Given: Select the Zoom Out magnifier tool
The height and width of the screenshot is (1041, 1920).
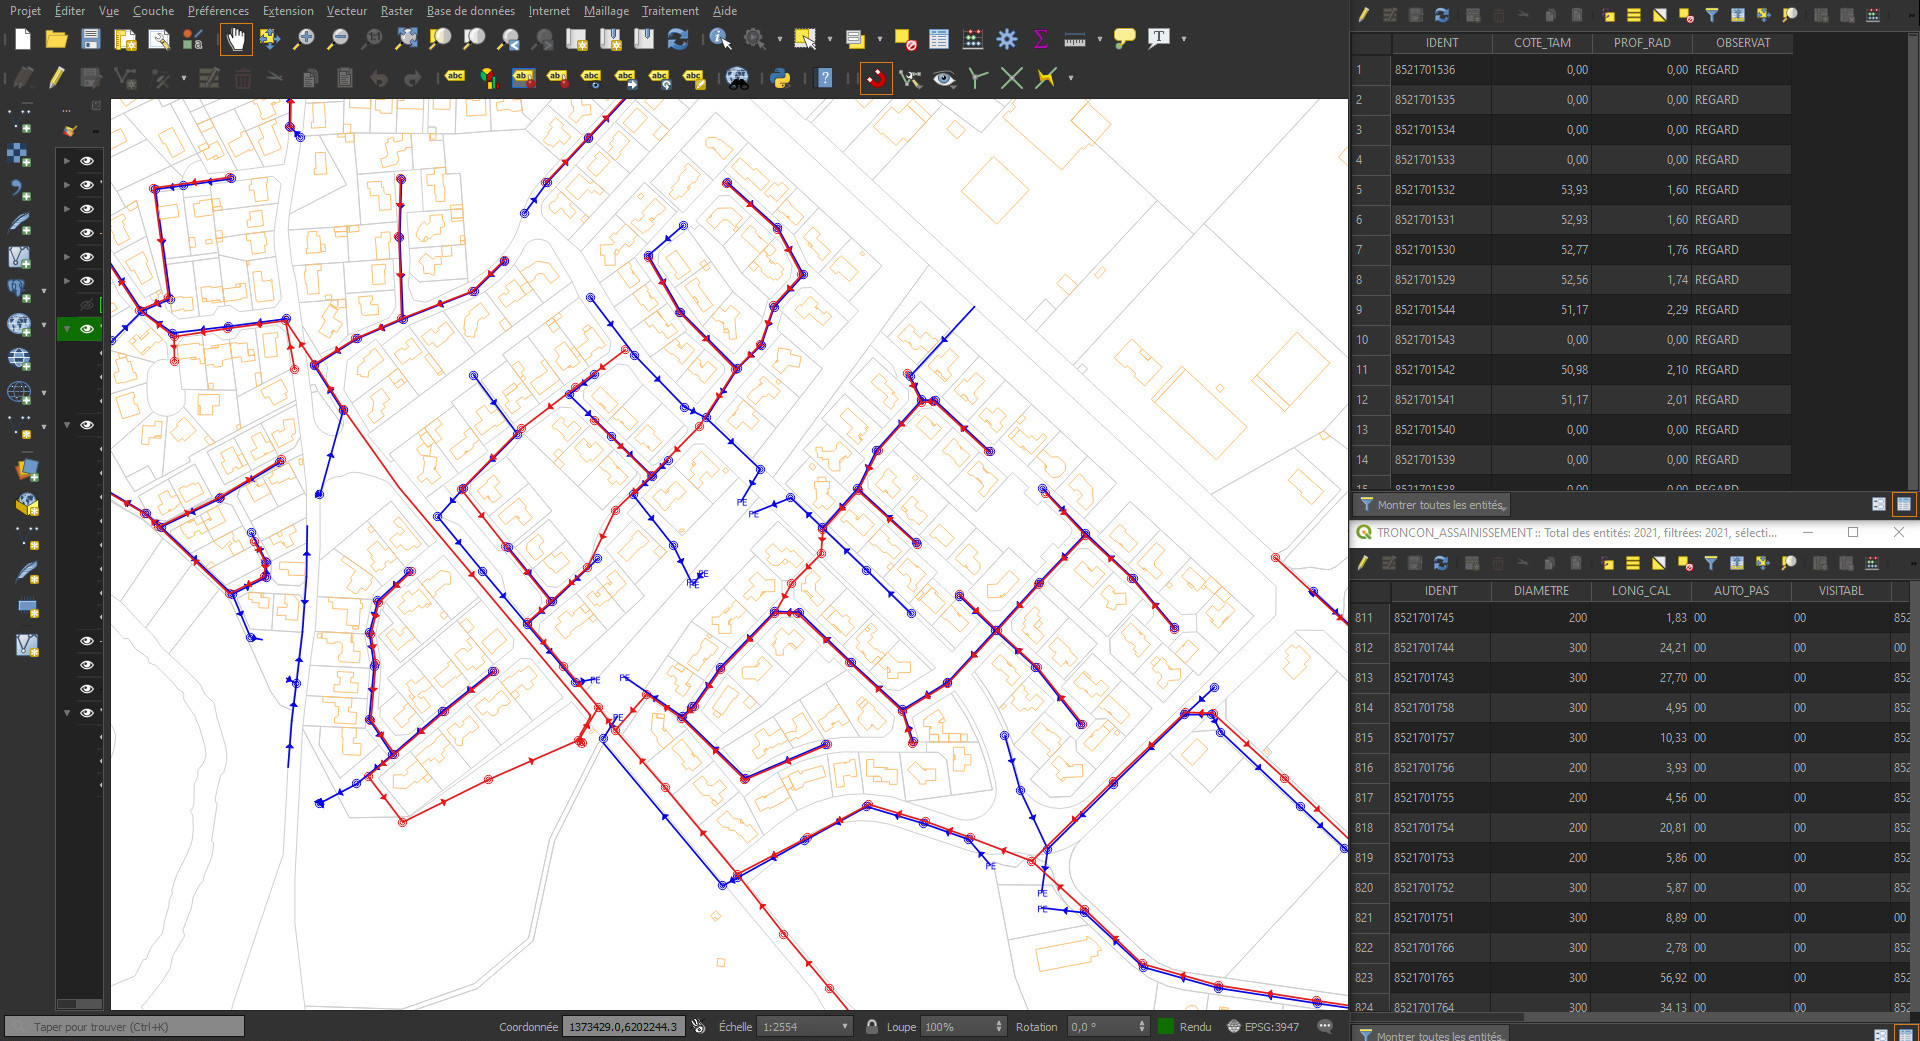Looking at the screenshot, I should (x=338, y=39).
